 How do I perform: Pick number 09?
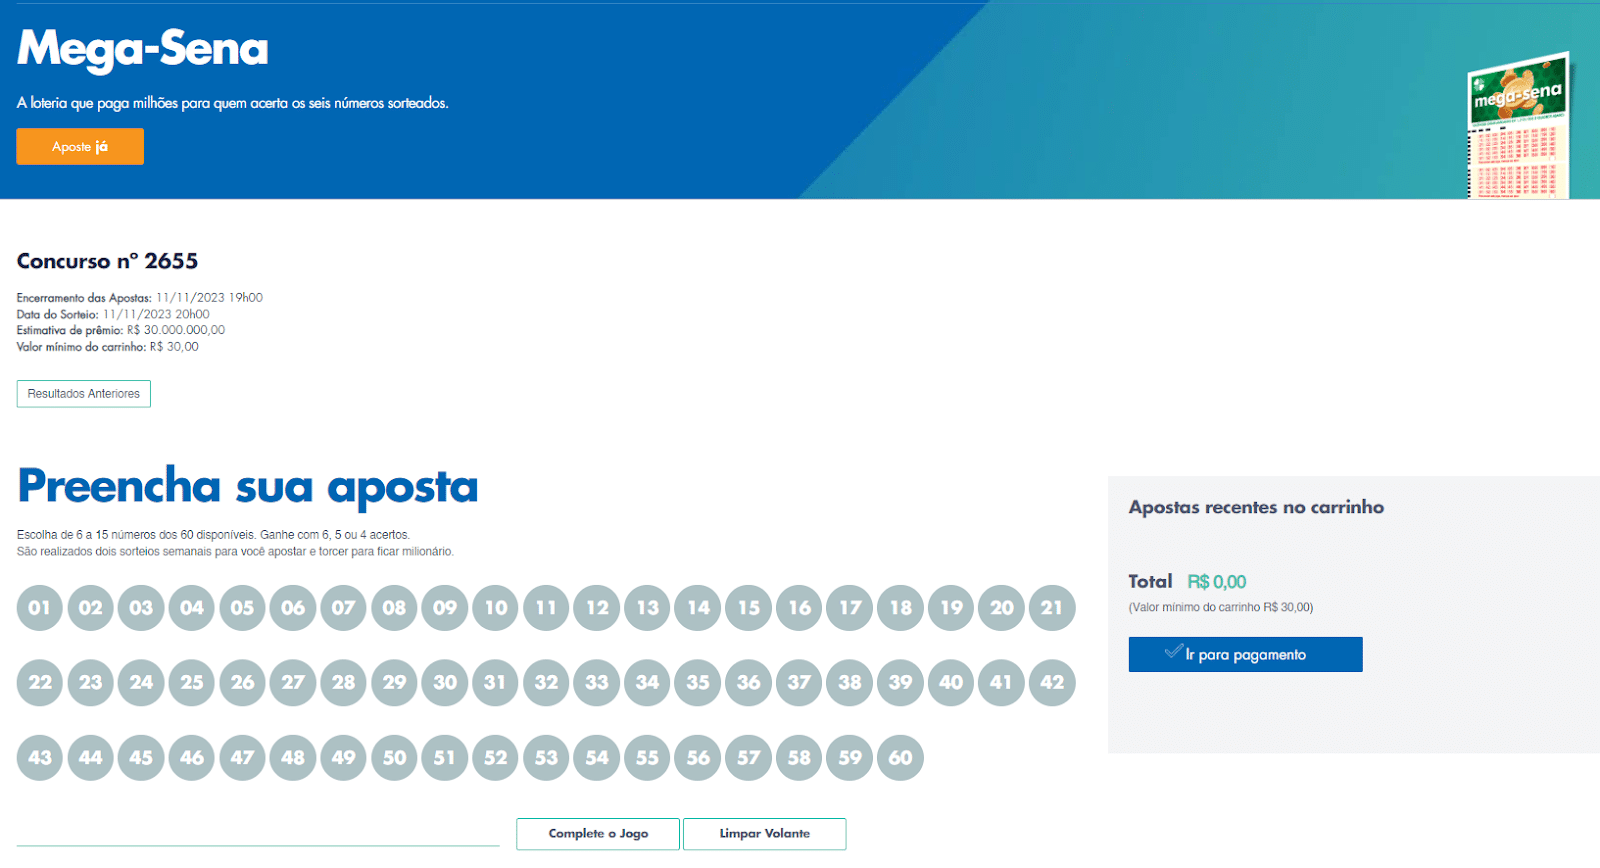point(445,608)
